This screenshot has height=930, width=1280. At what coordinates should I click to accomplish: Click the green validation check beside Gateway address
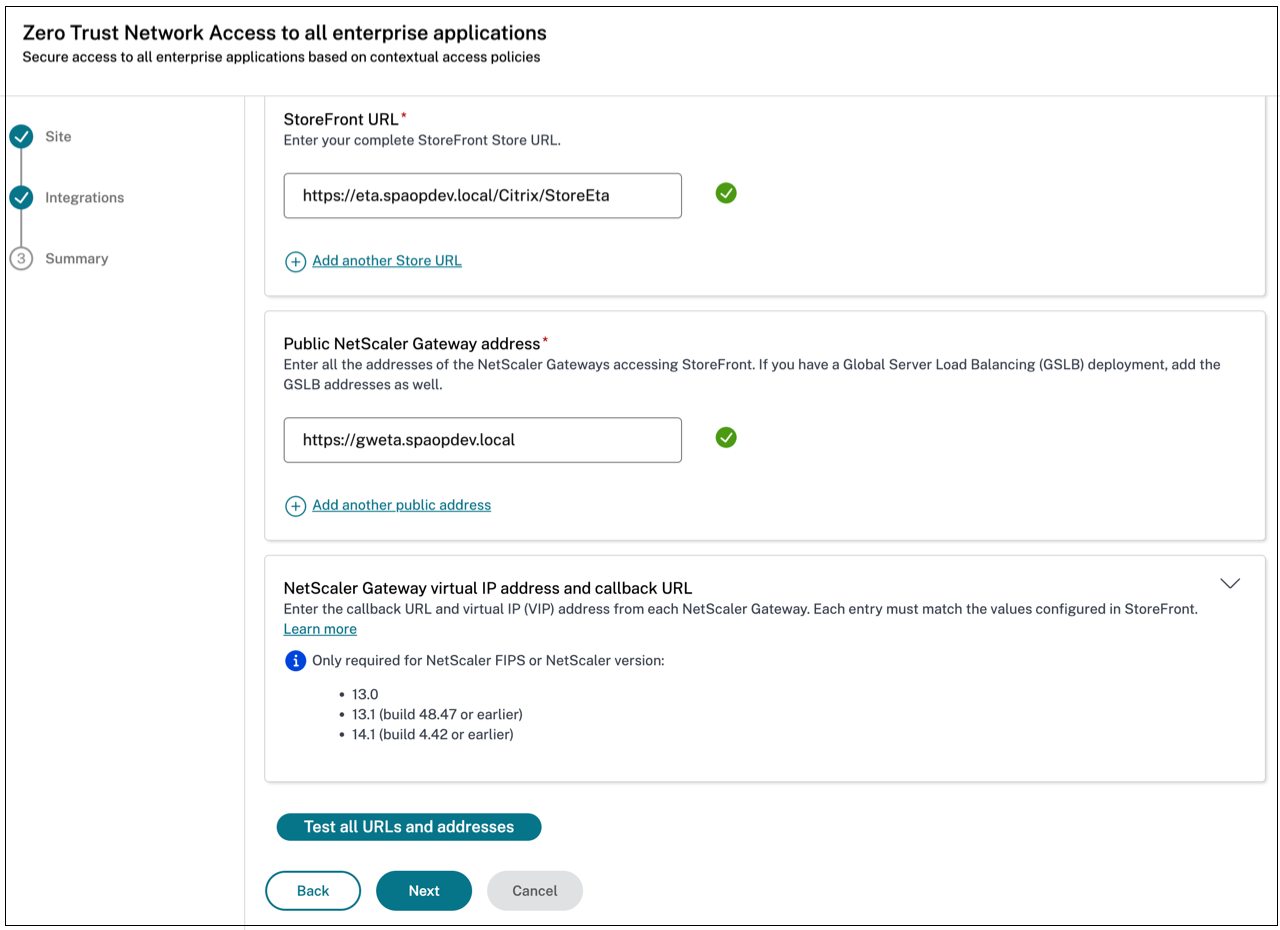pyautogui.click(x=726, y=437)
